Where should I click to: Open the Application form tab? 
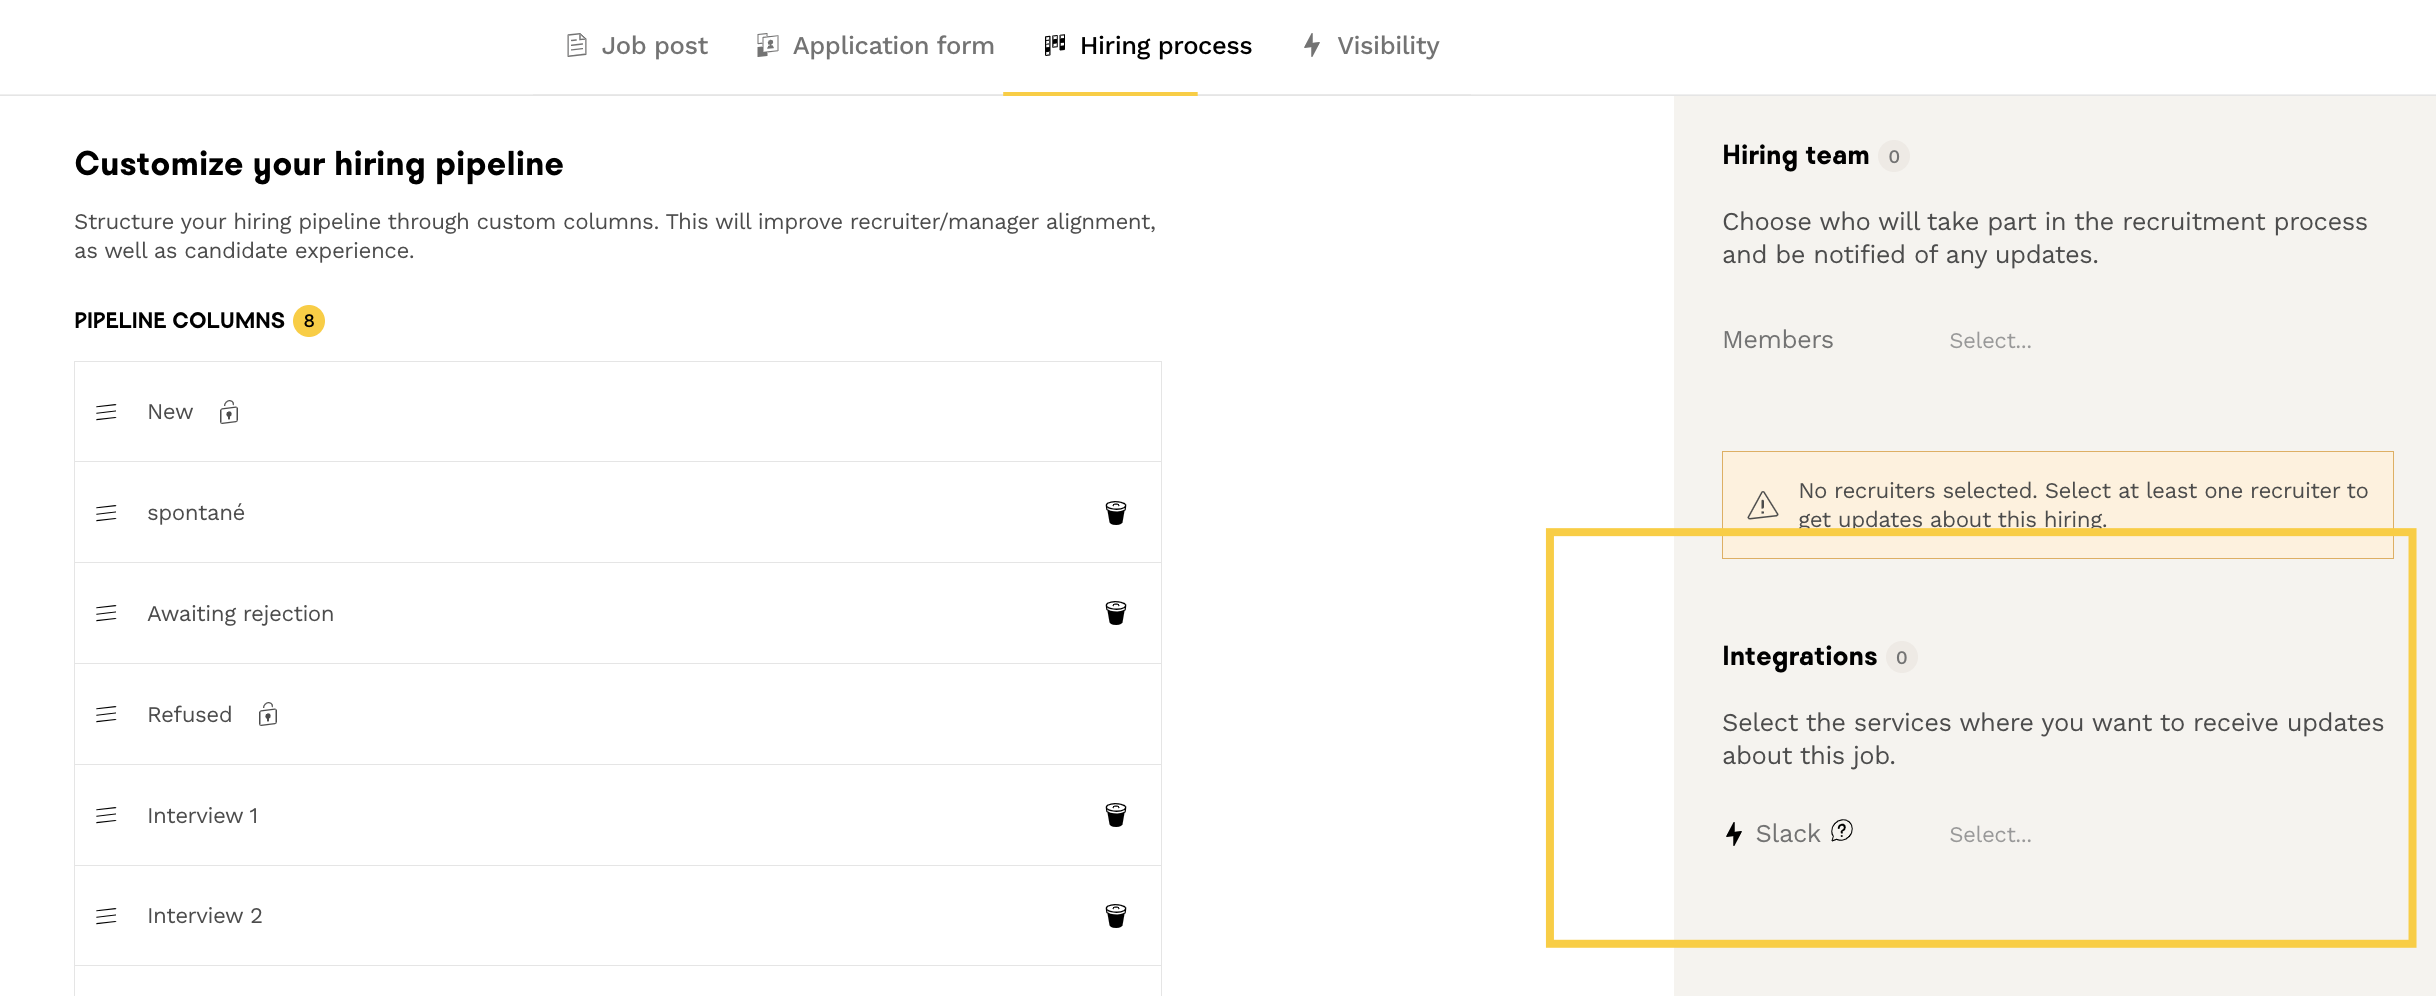(x=875, y=46)
